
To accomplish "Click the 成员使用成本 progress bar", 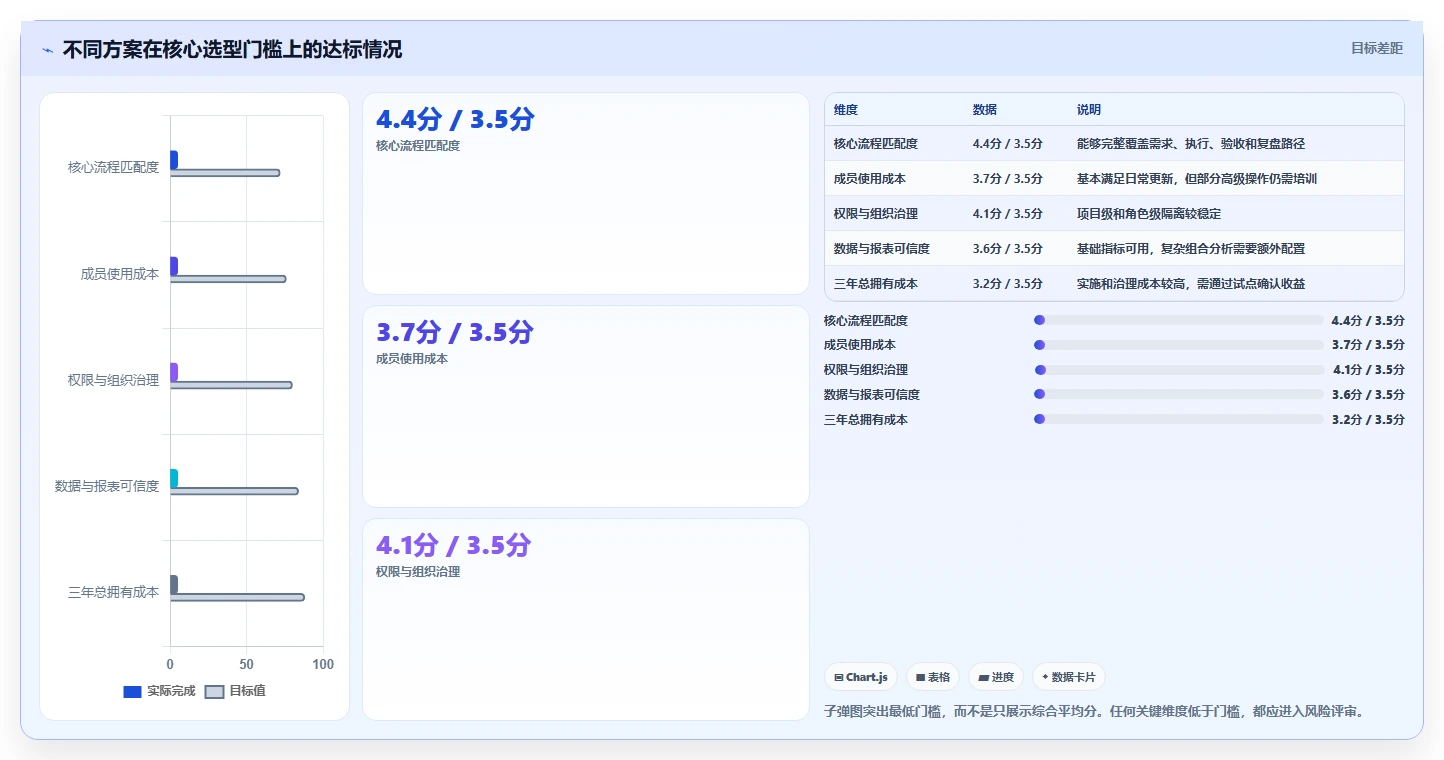I will coord(1179,345).
